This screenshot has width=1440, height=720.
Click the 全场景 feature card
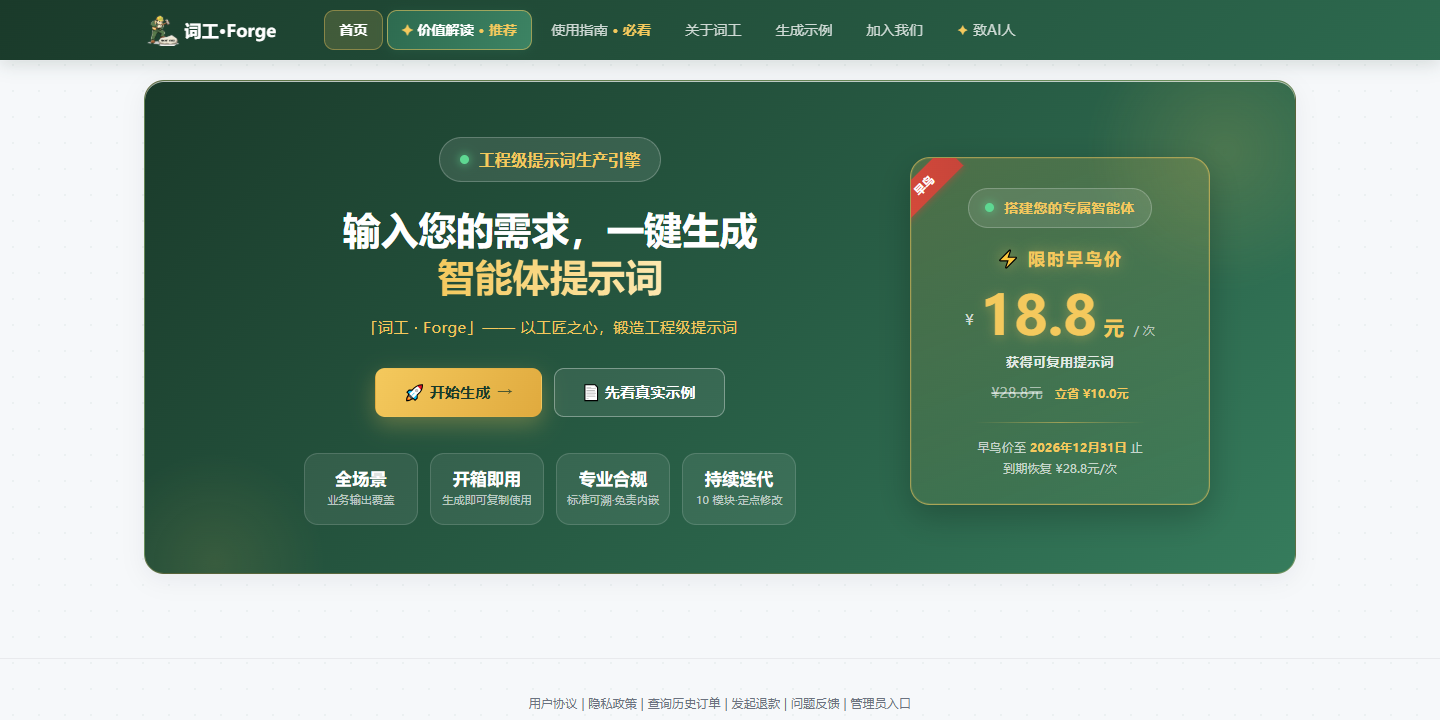(361, 489)
